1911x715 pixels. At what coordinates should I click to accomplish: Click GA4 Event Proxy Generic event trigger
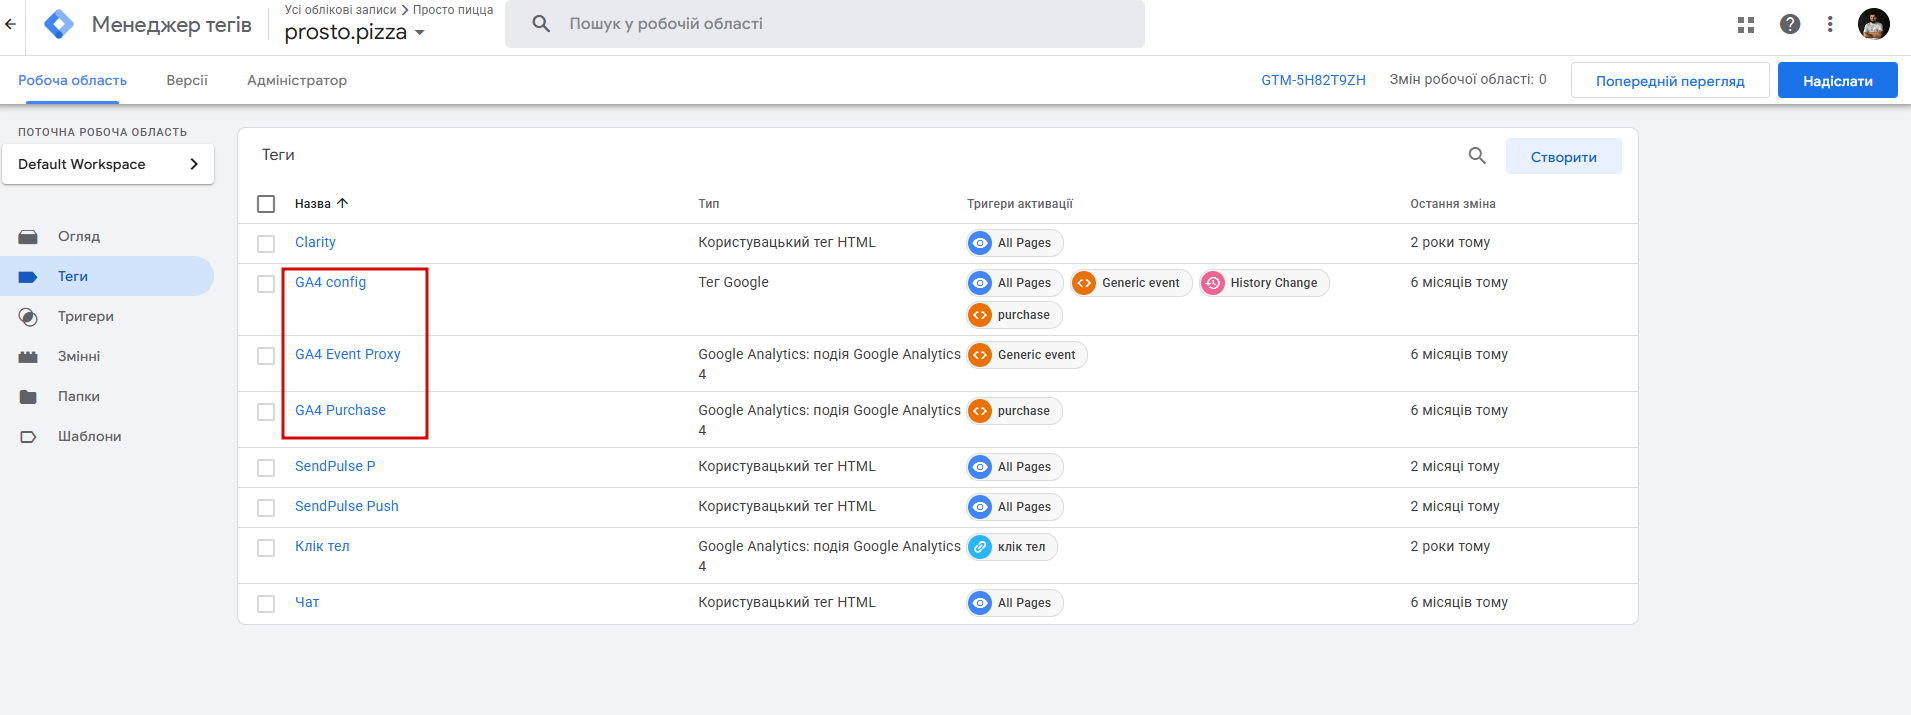(x=1027, y=355)
